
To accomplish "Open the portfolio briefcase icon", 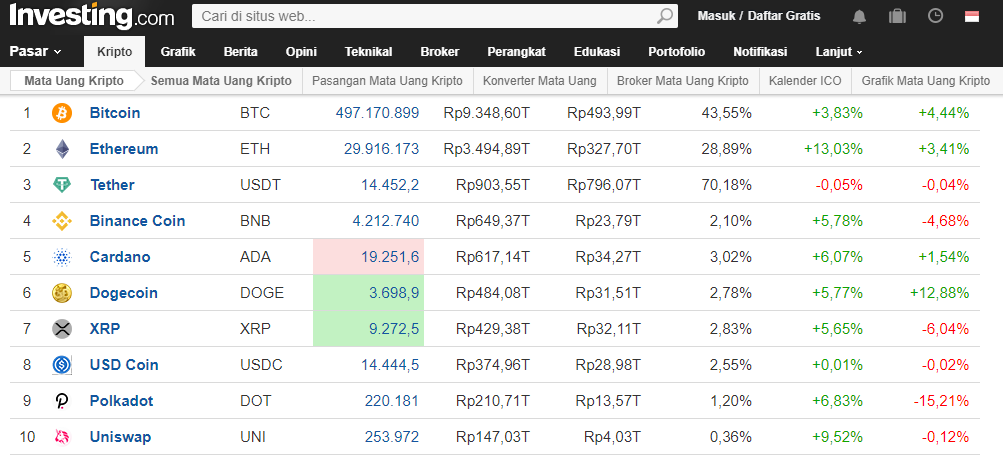I will [x=897, y=16].
